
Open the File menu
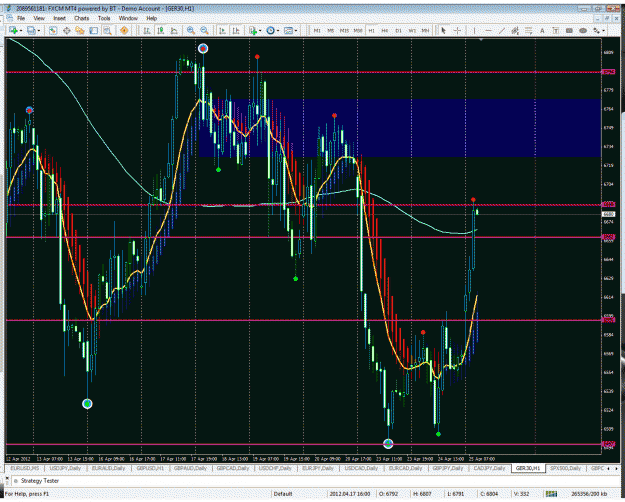[x=21, y=18]
